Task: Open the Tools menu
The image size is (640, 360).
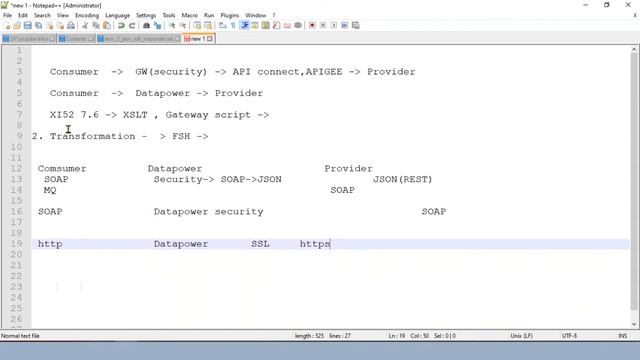Action: tap(169, 16)
